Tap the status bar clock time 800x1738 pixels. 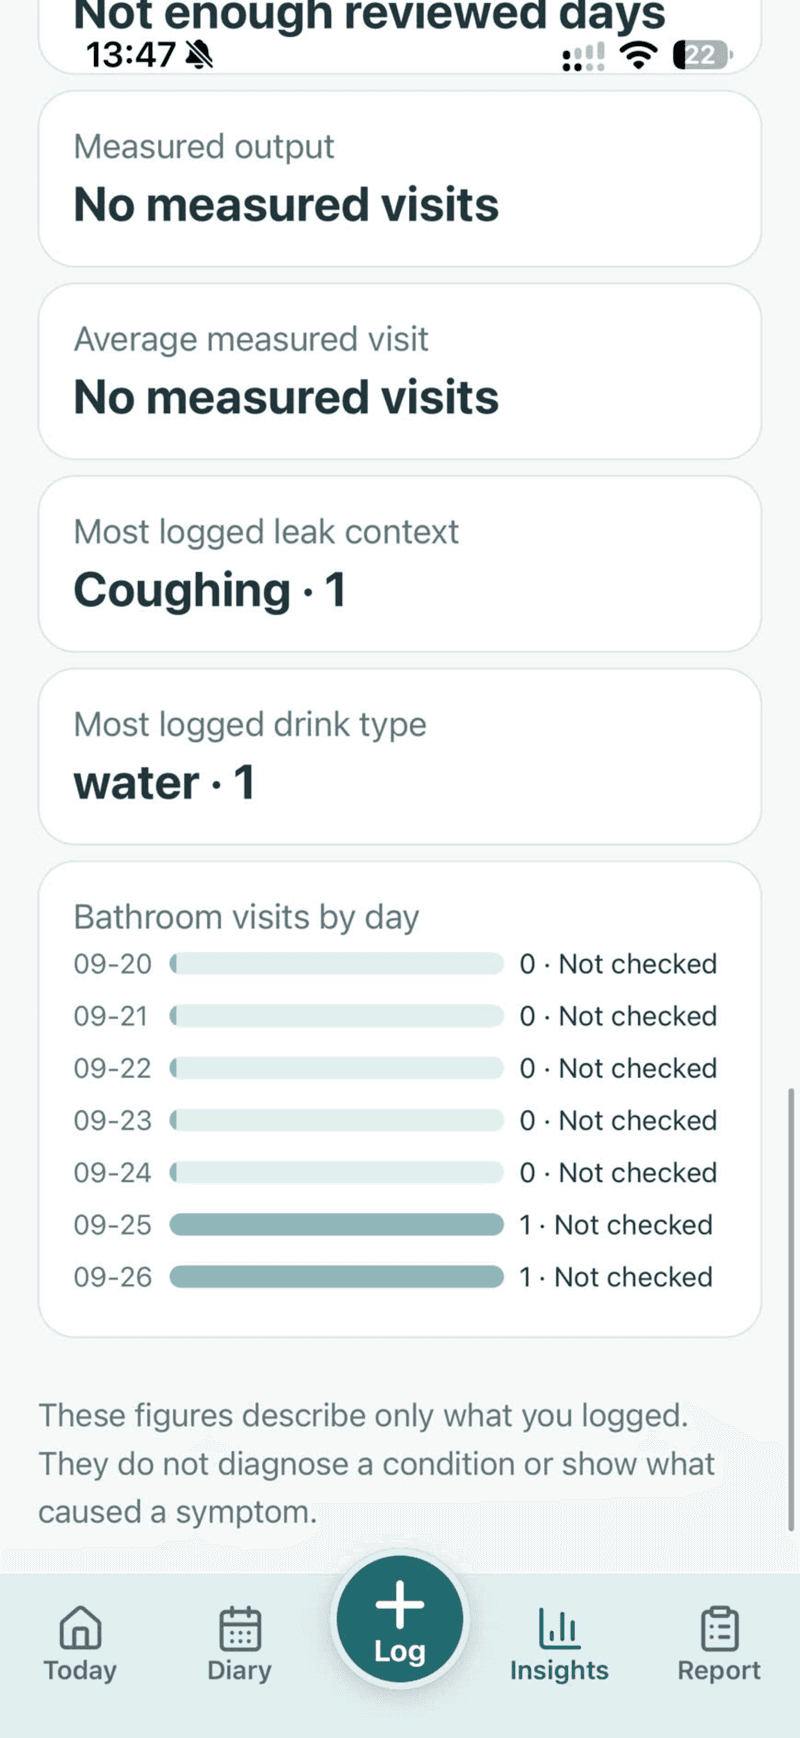131,54
